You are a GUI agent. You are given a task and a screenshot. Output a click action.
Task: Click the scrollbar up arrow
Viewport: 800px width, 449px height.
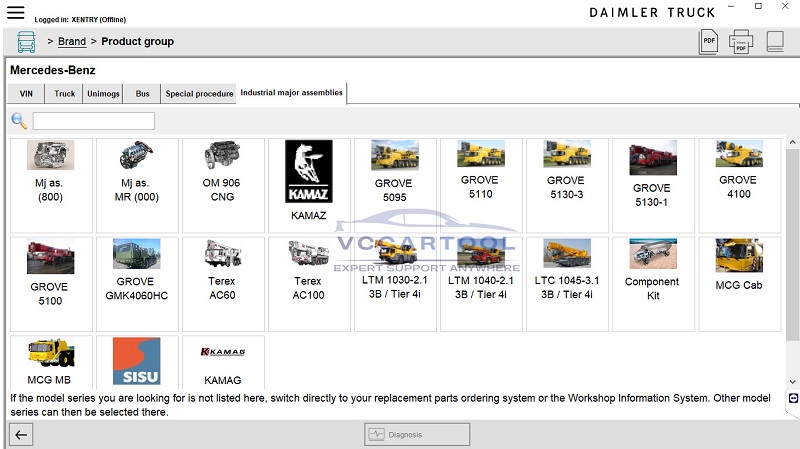click(x=792, y=142)
